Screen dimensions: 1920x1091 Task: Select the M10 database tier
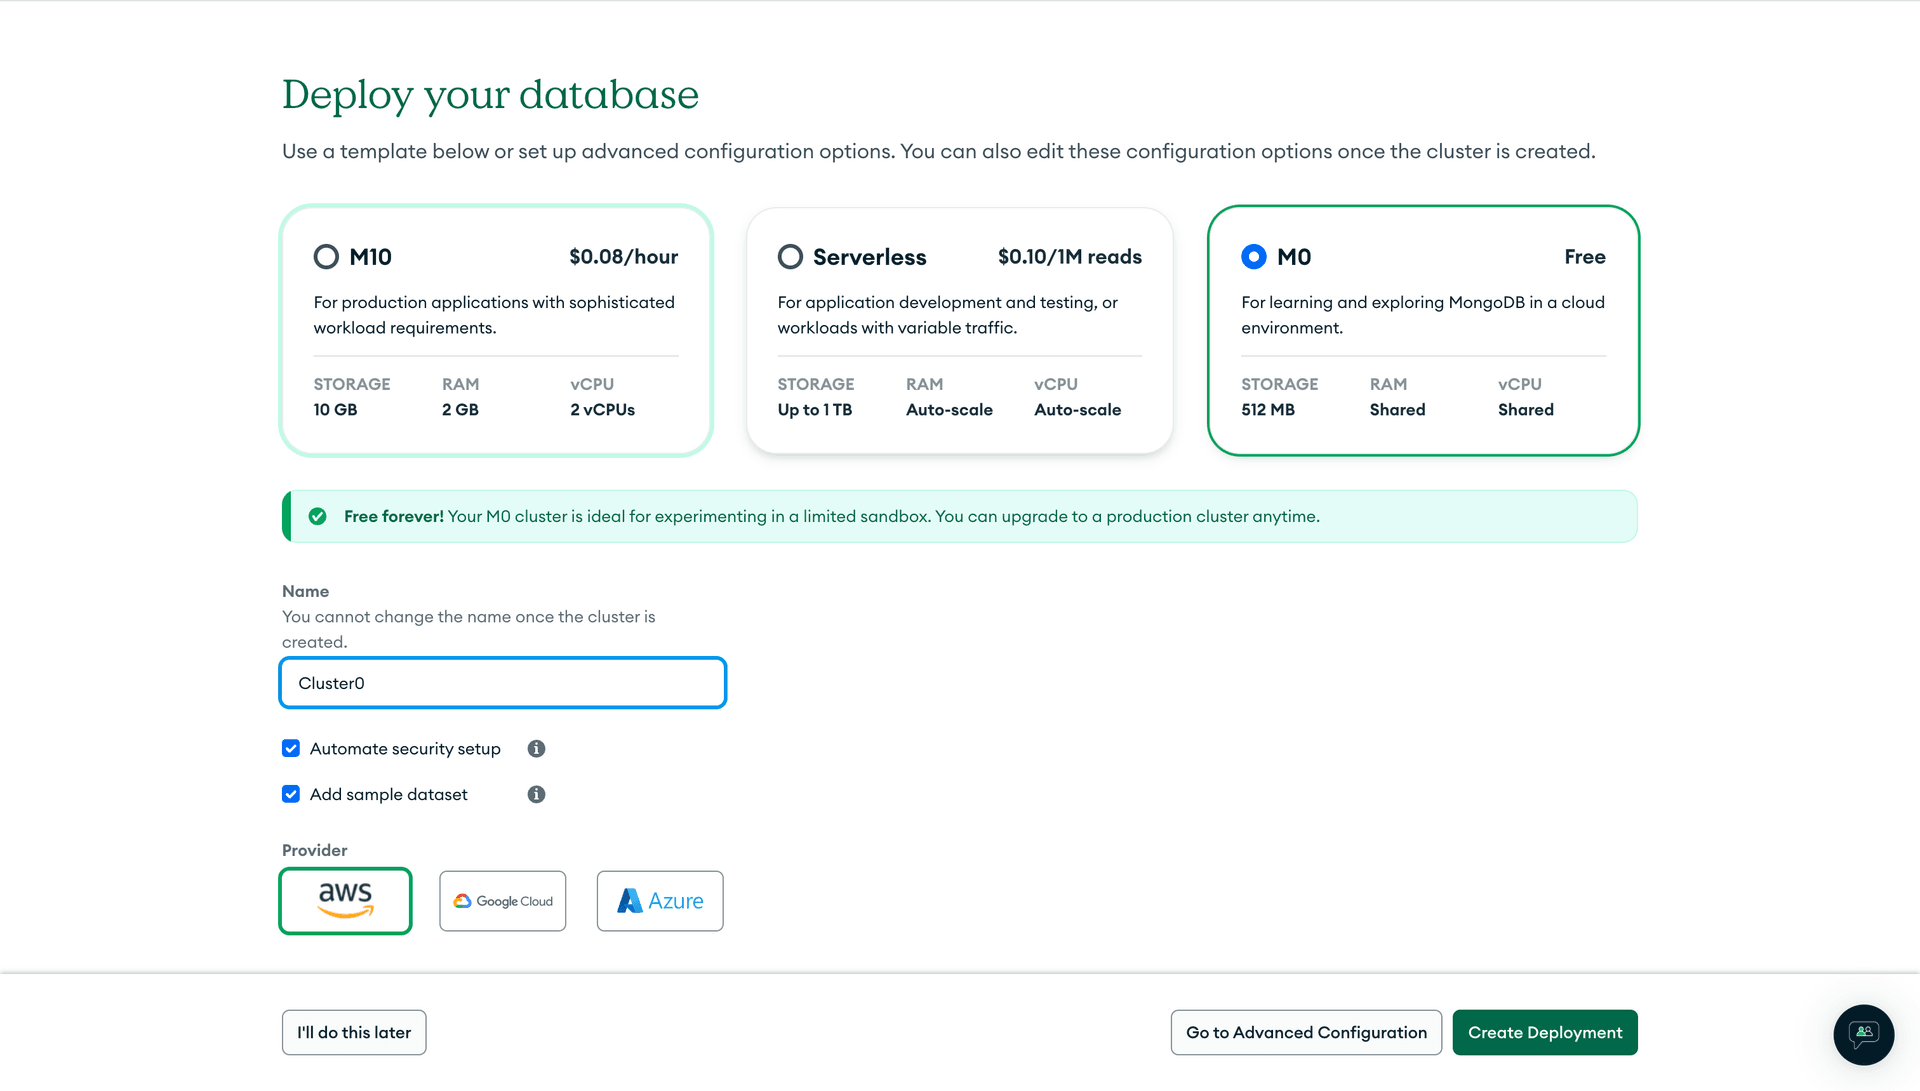(x=324, y=257)
